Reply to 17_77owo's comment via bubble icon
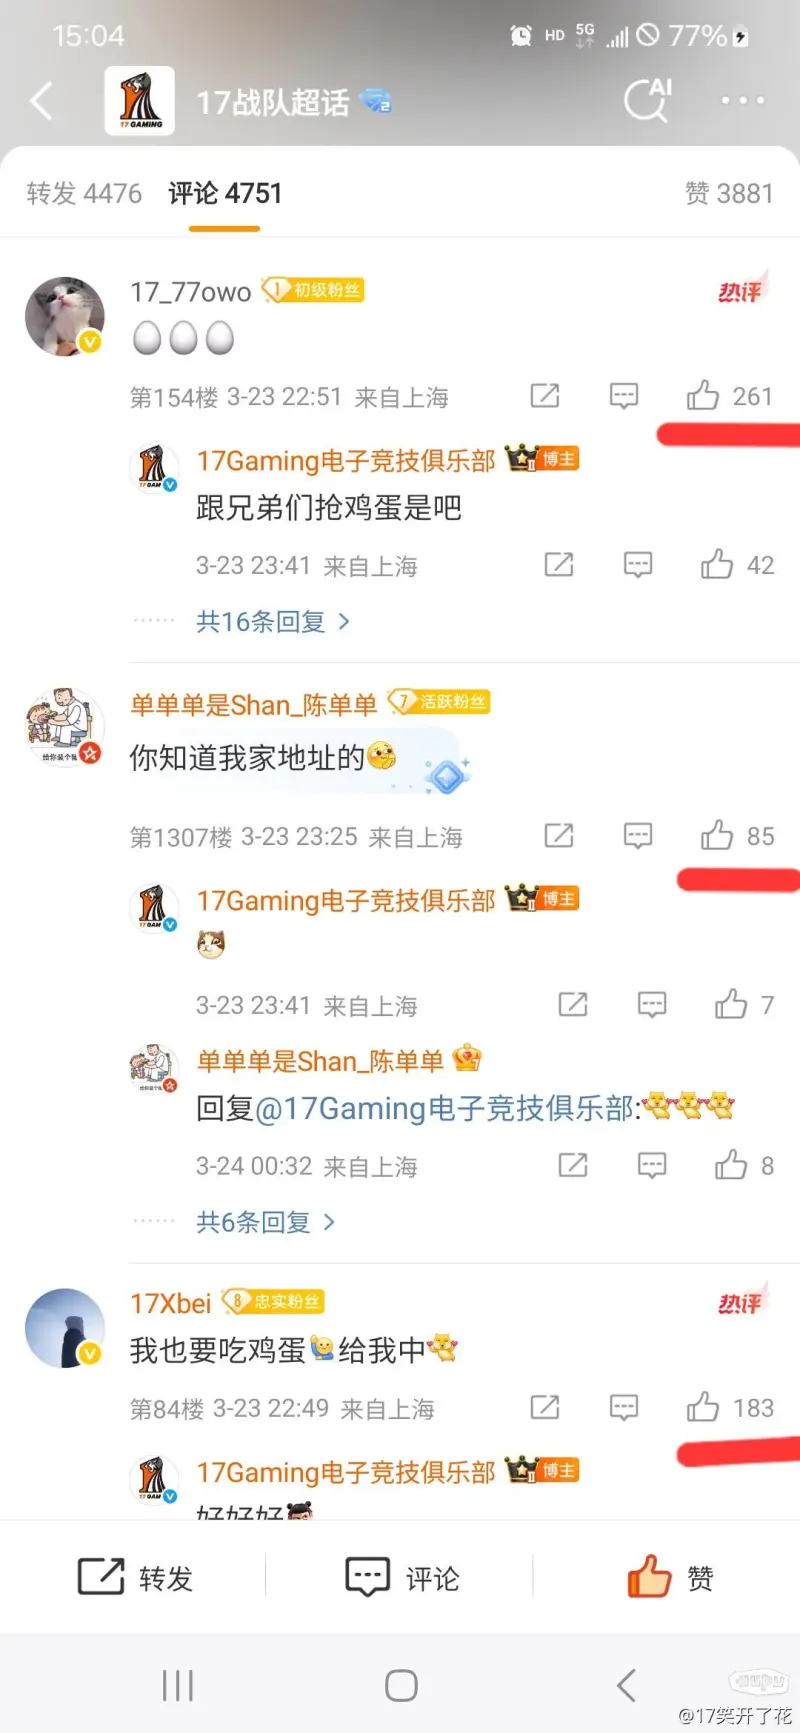Viewport: 800px width, 1733px height. [624, 396]
